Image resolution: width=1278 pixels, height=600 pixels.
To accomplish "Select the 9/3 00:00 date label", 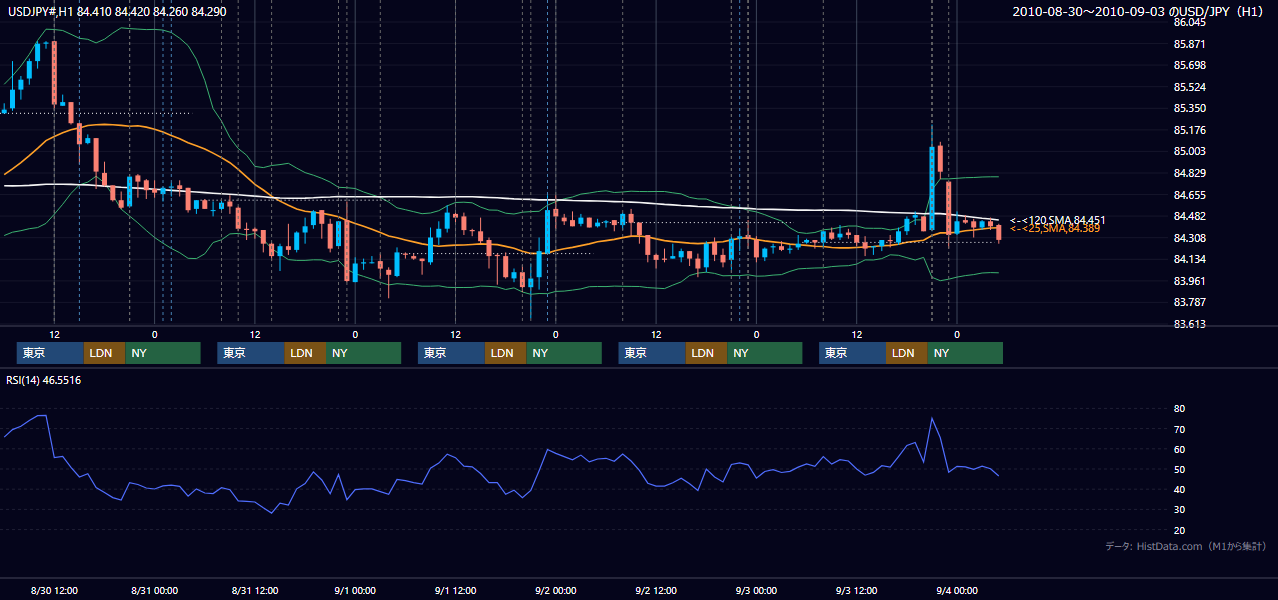I will 756,590.
